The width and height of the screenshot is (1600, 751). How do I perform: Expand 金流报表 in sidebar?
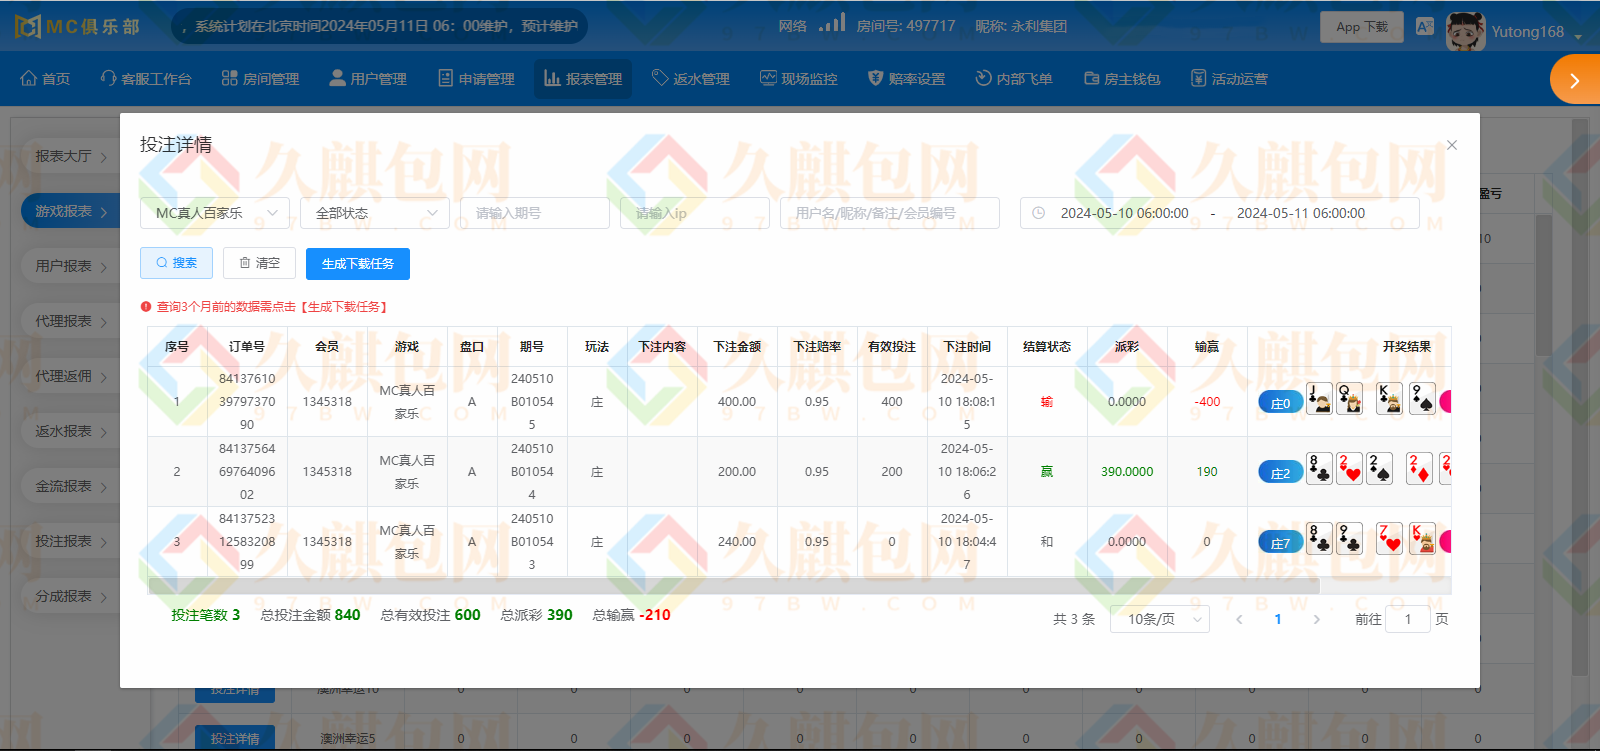coord(70,486)
